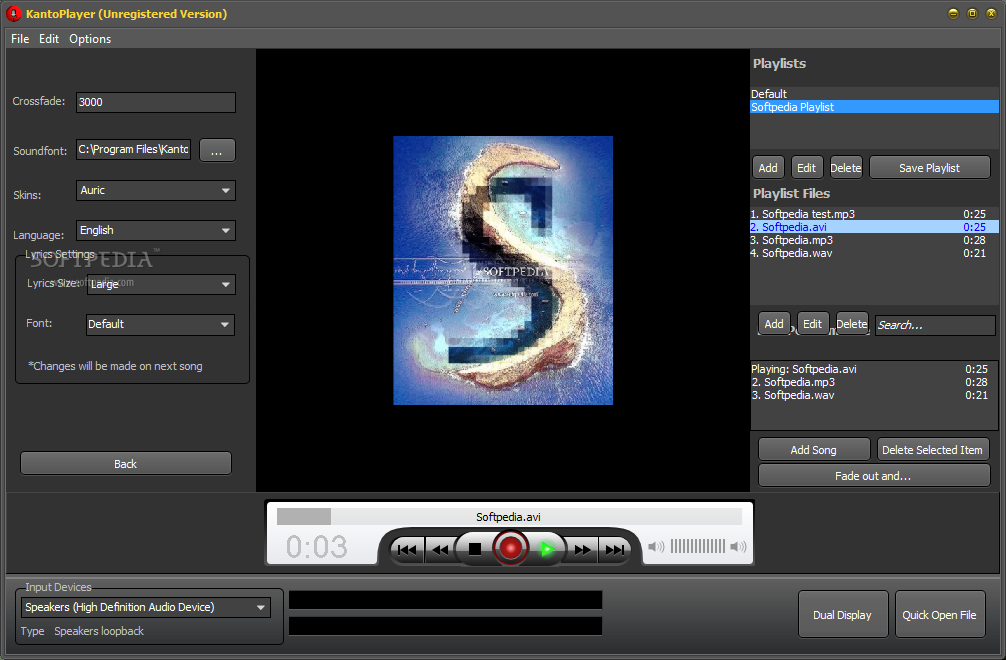Rewind the current track

[440, 550]
